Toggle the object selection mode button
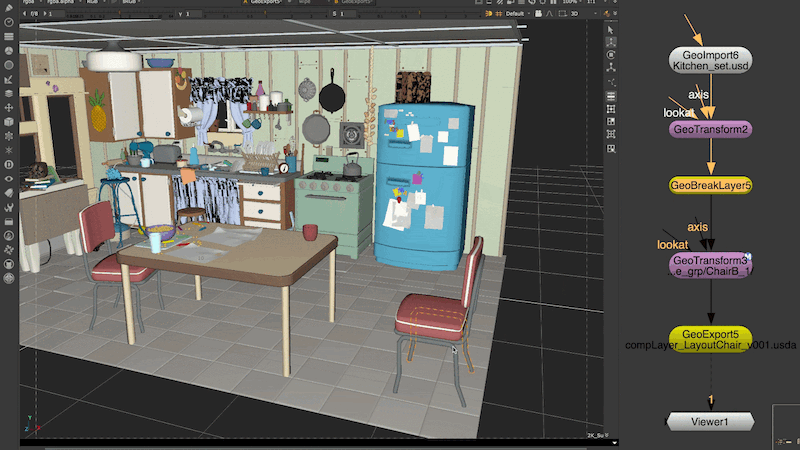800x450 pixels. 611,134
